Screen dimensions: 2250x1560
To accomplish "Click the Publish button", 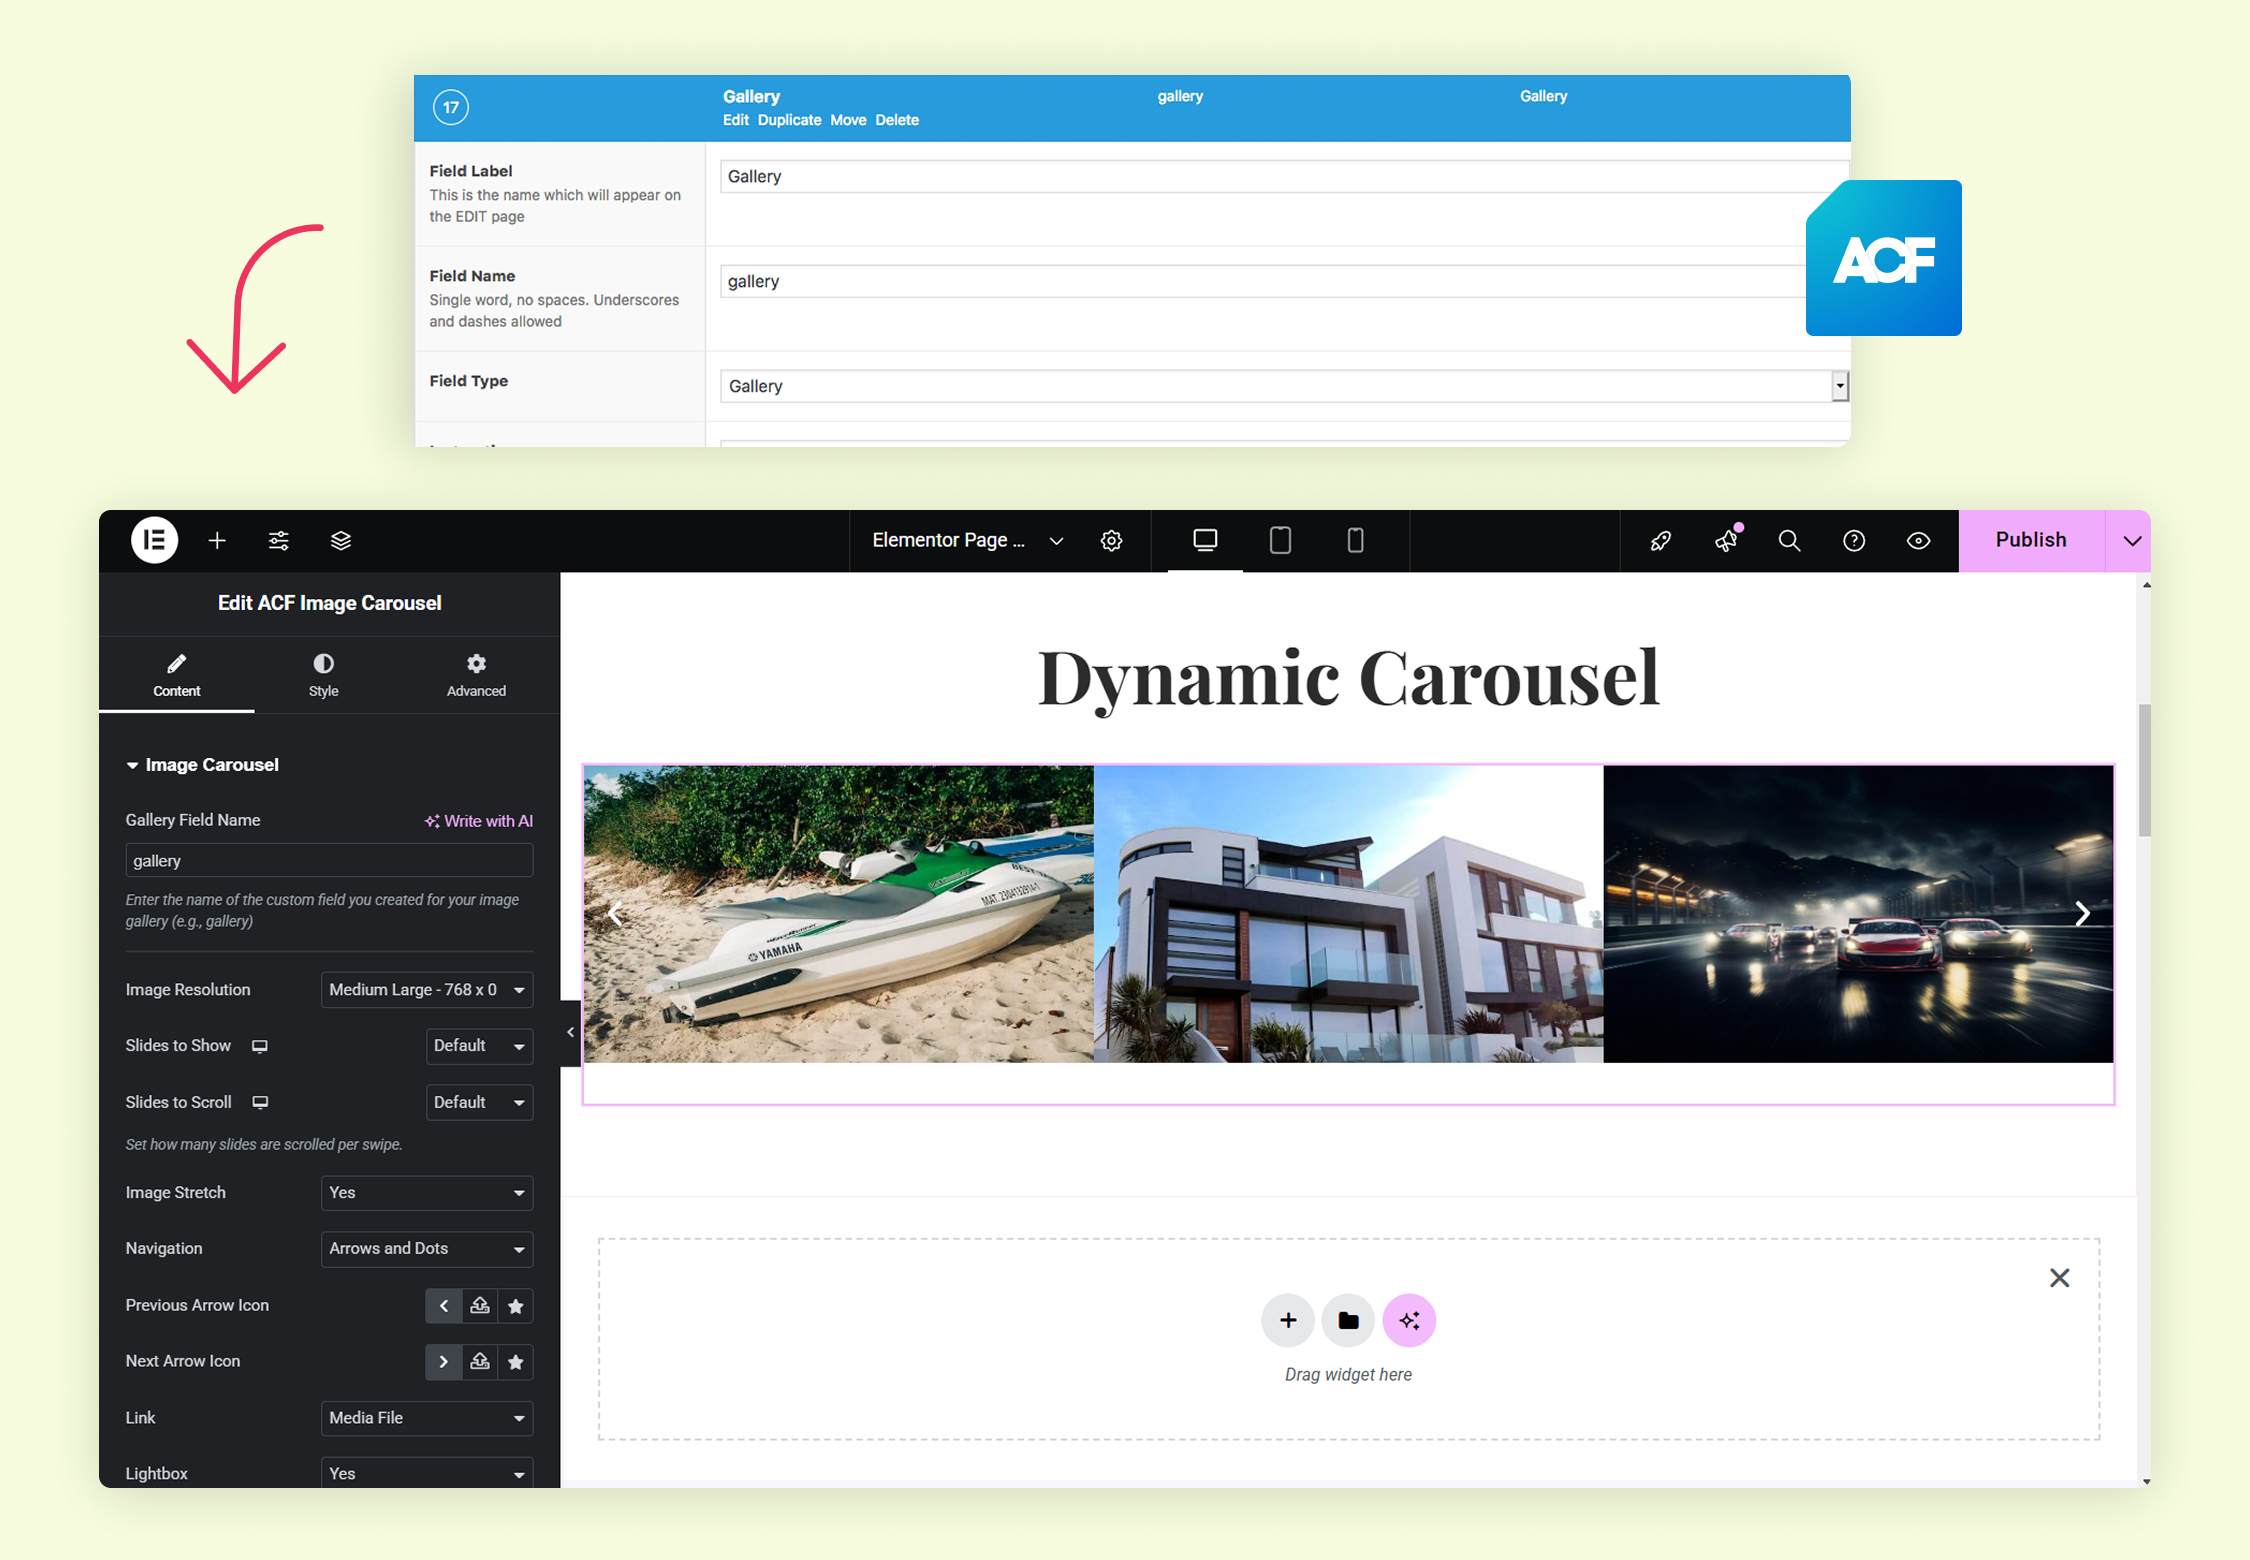I will tap(2030, 540).
